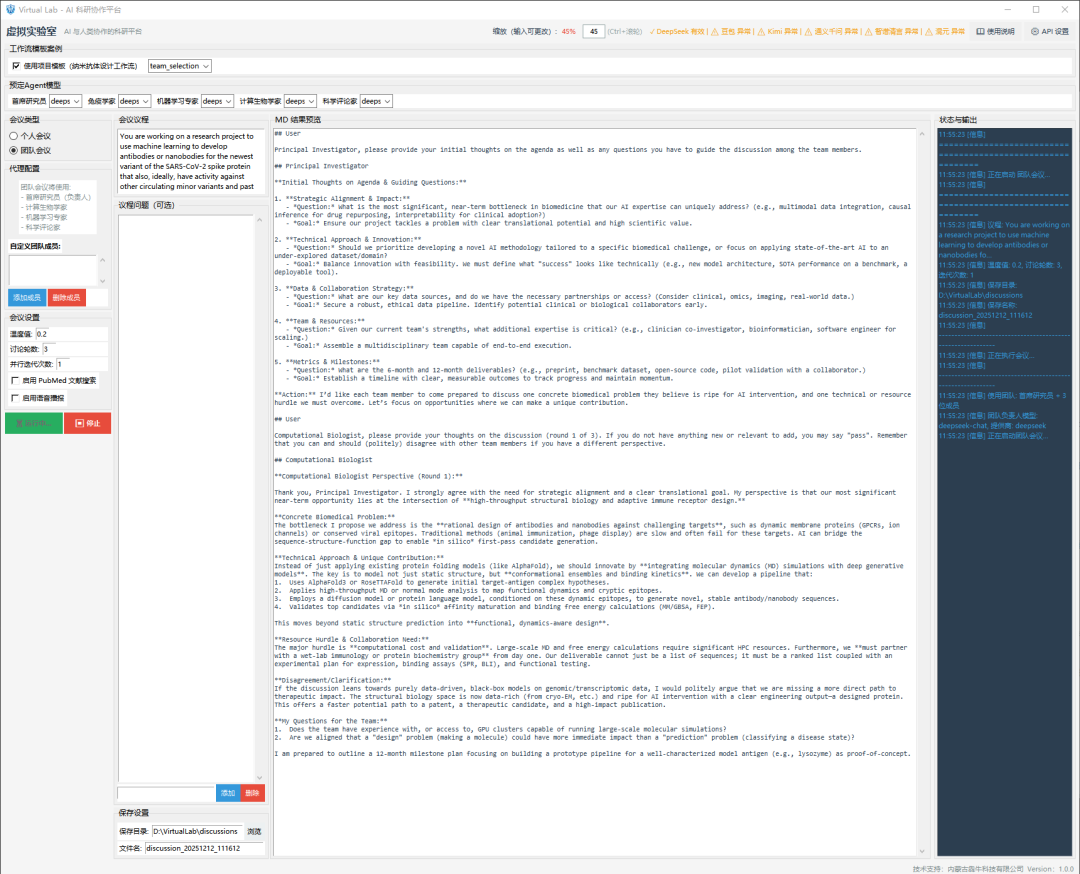
Task: Click the hourglass 运行中 running button
Action: tap(34, 423)
